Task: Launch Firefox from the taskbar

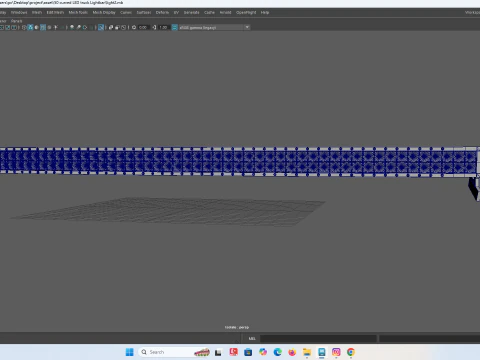Action: coord(292,352)
